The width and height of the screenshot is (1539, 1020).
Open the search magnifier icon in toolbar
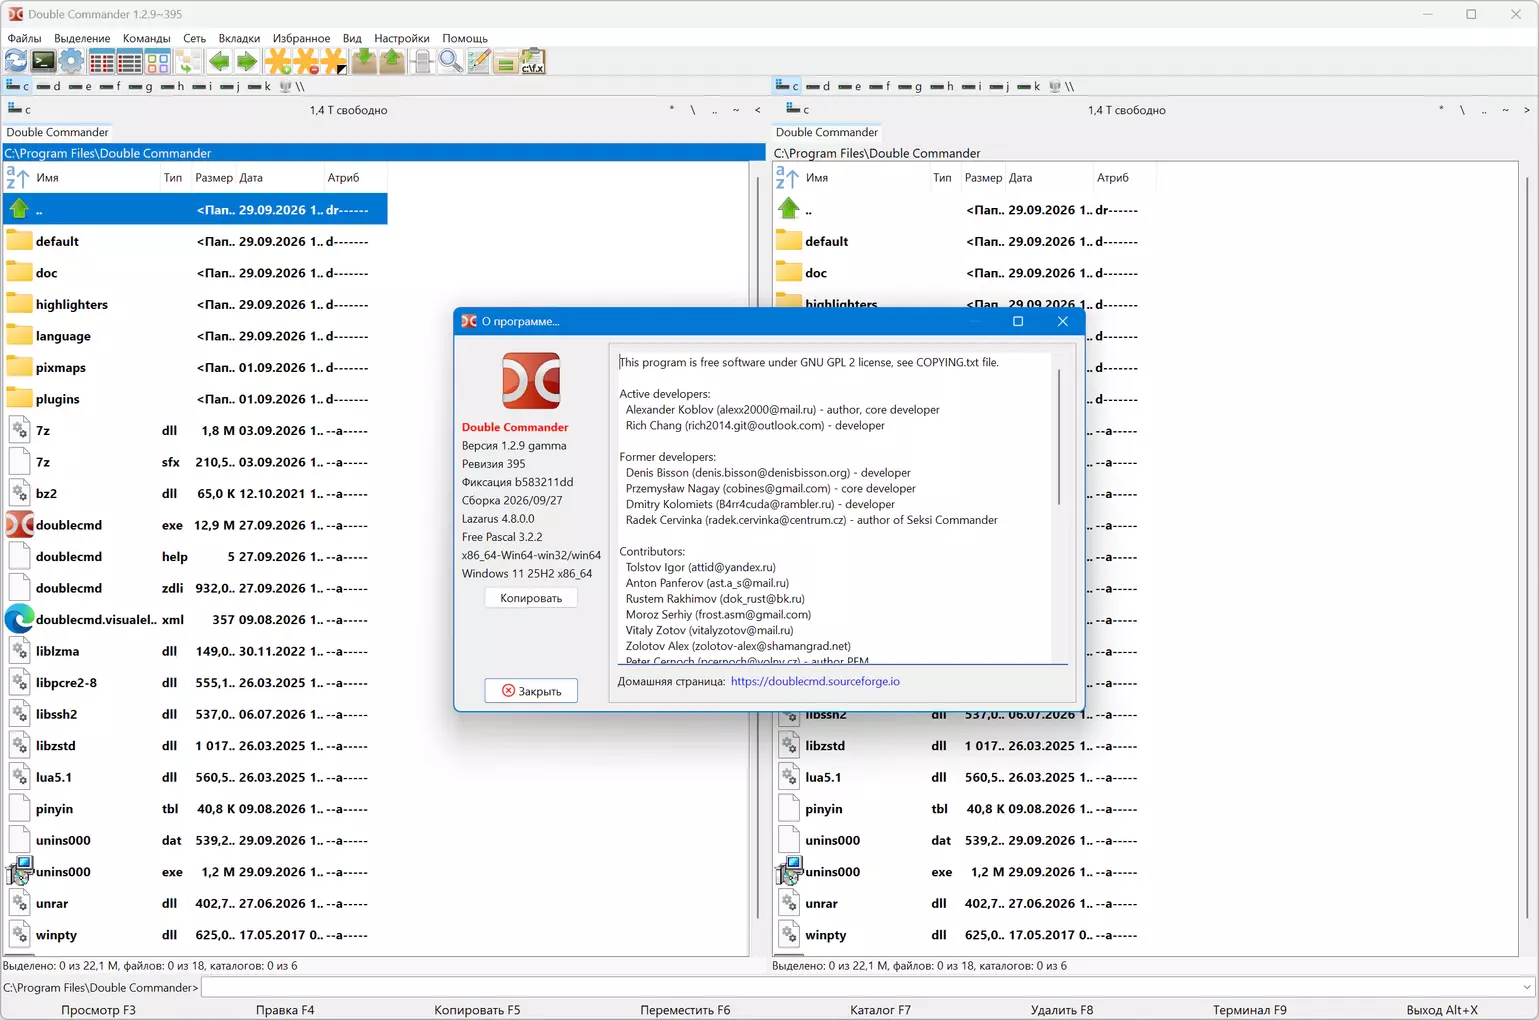click(x=451, y=62)
